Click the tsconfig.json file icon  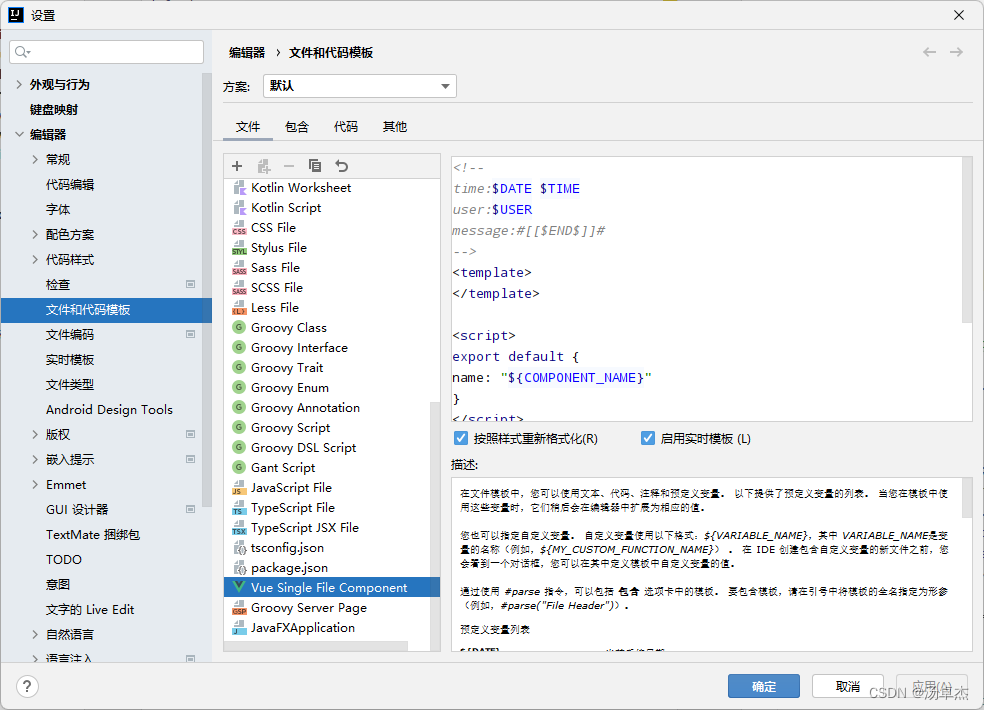pos(239,548)
